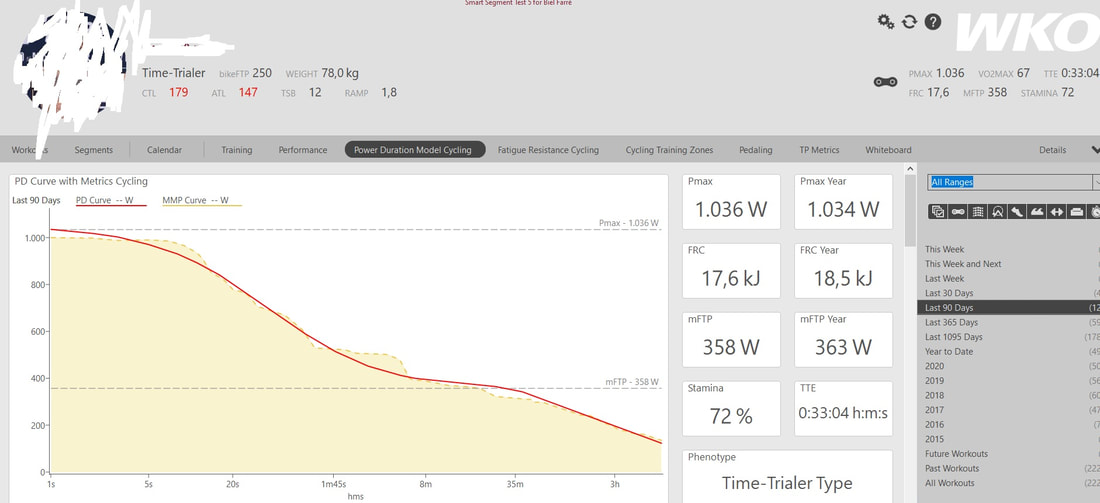1100x503 pixels.
Task: Open the help question mark icon
Action: coord(932,22)
